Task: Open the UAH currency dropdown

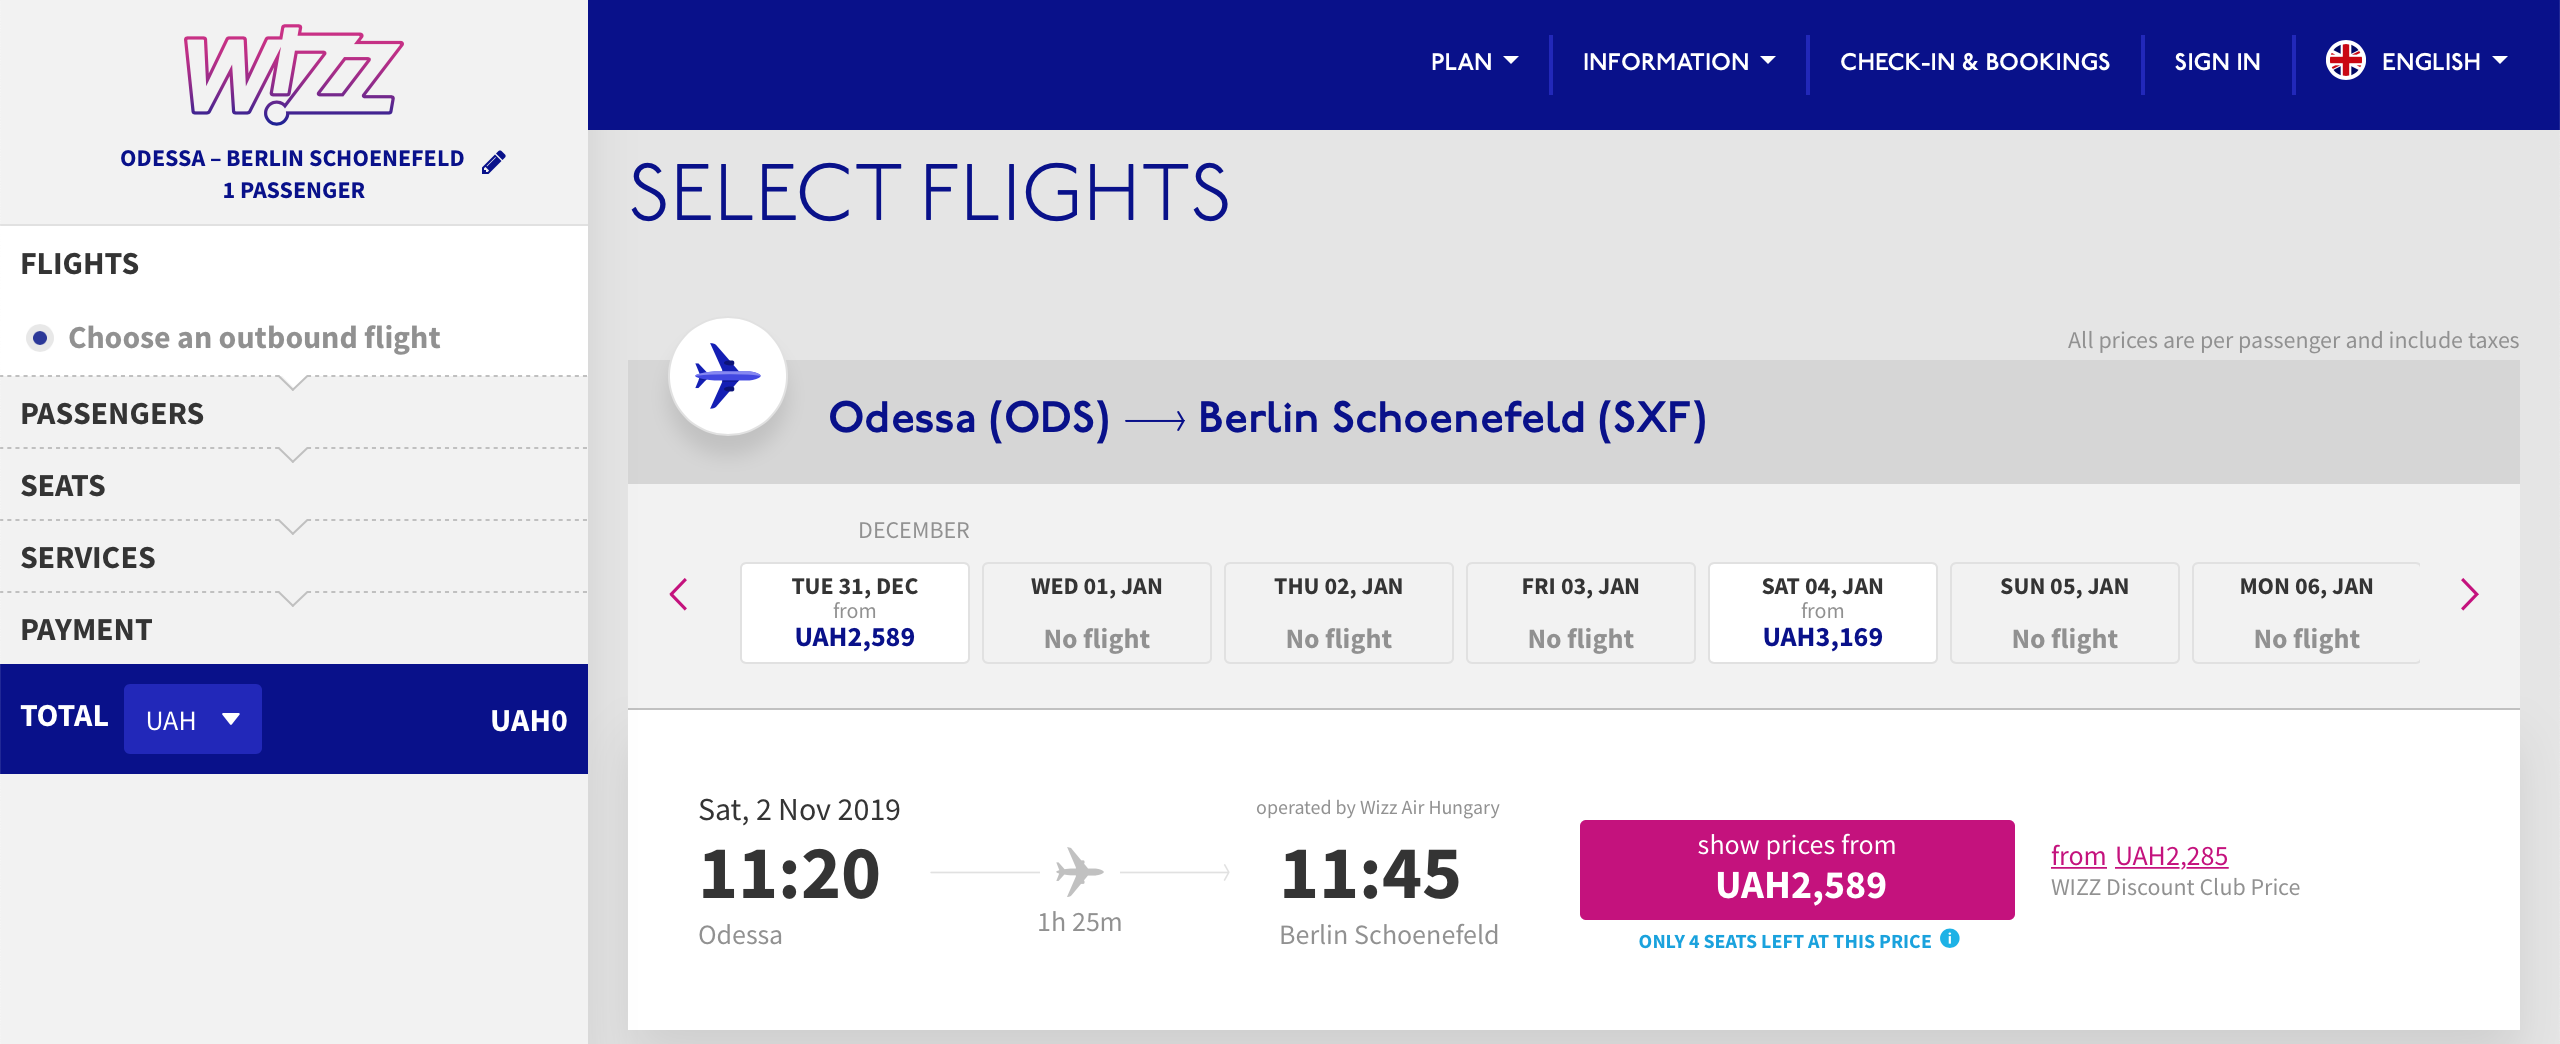Action: point(193,719)
